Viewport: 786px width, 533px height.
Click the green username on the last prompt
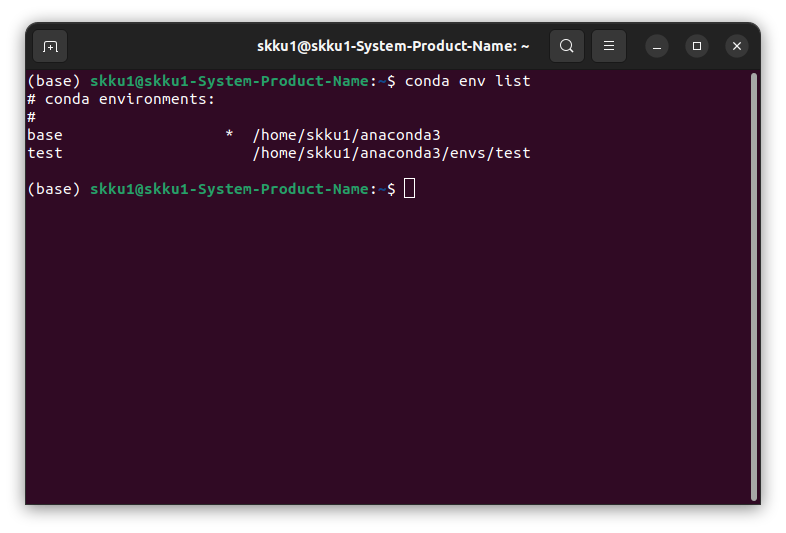(x=229, y=189)
